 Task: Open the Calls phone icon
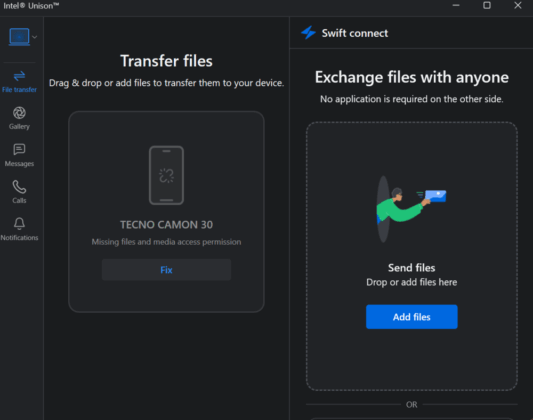point(19,187)
